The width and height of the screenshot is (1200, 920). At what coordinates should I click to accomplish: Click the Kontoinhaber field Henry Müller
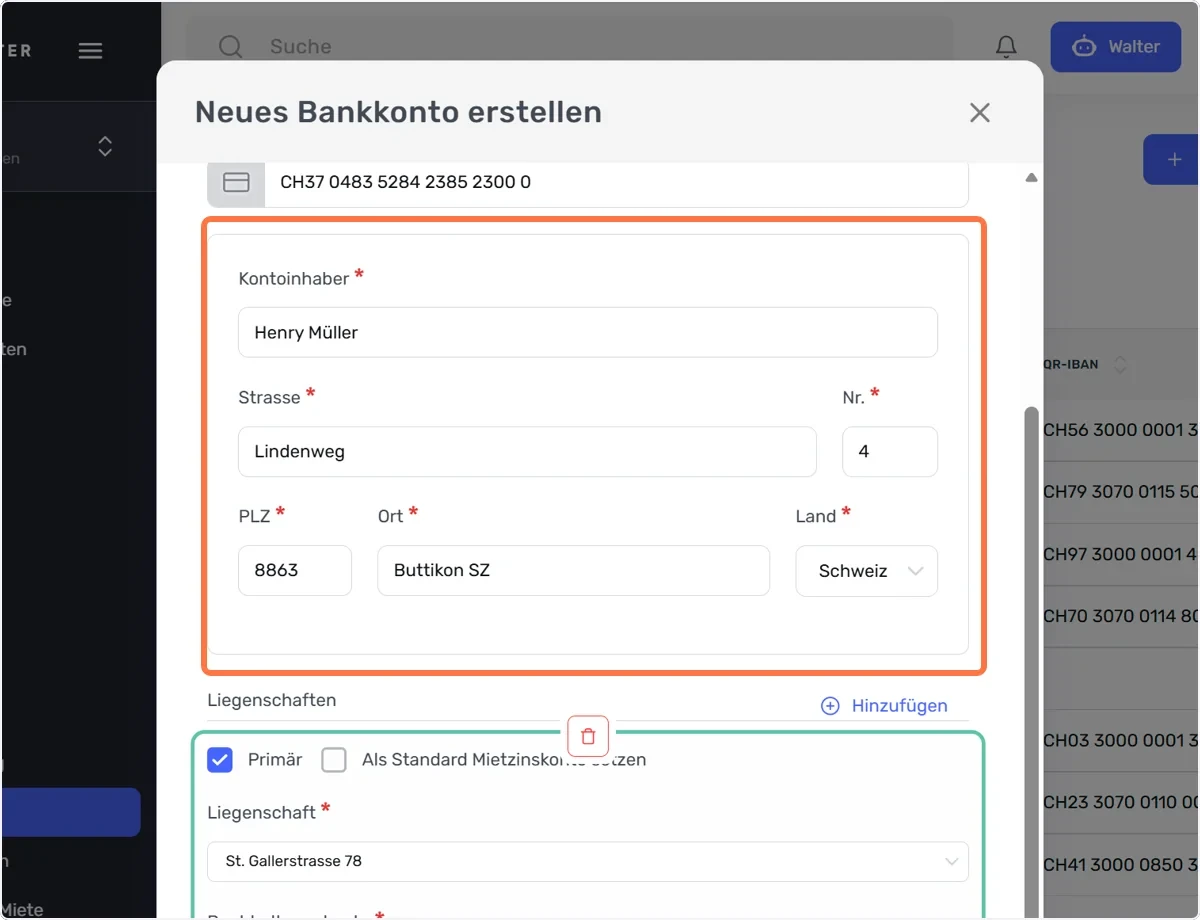coord(588,332)
